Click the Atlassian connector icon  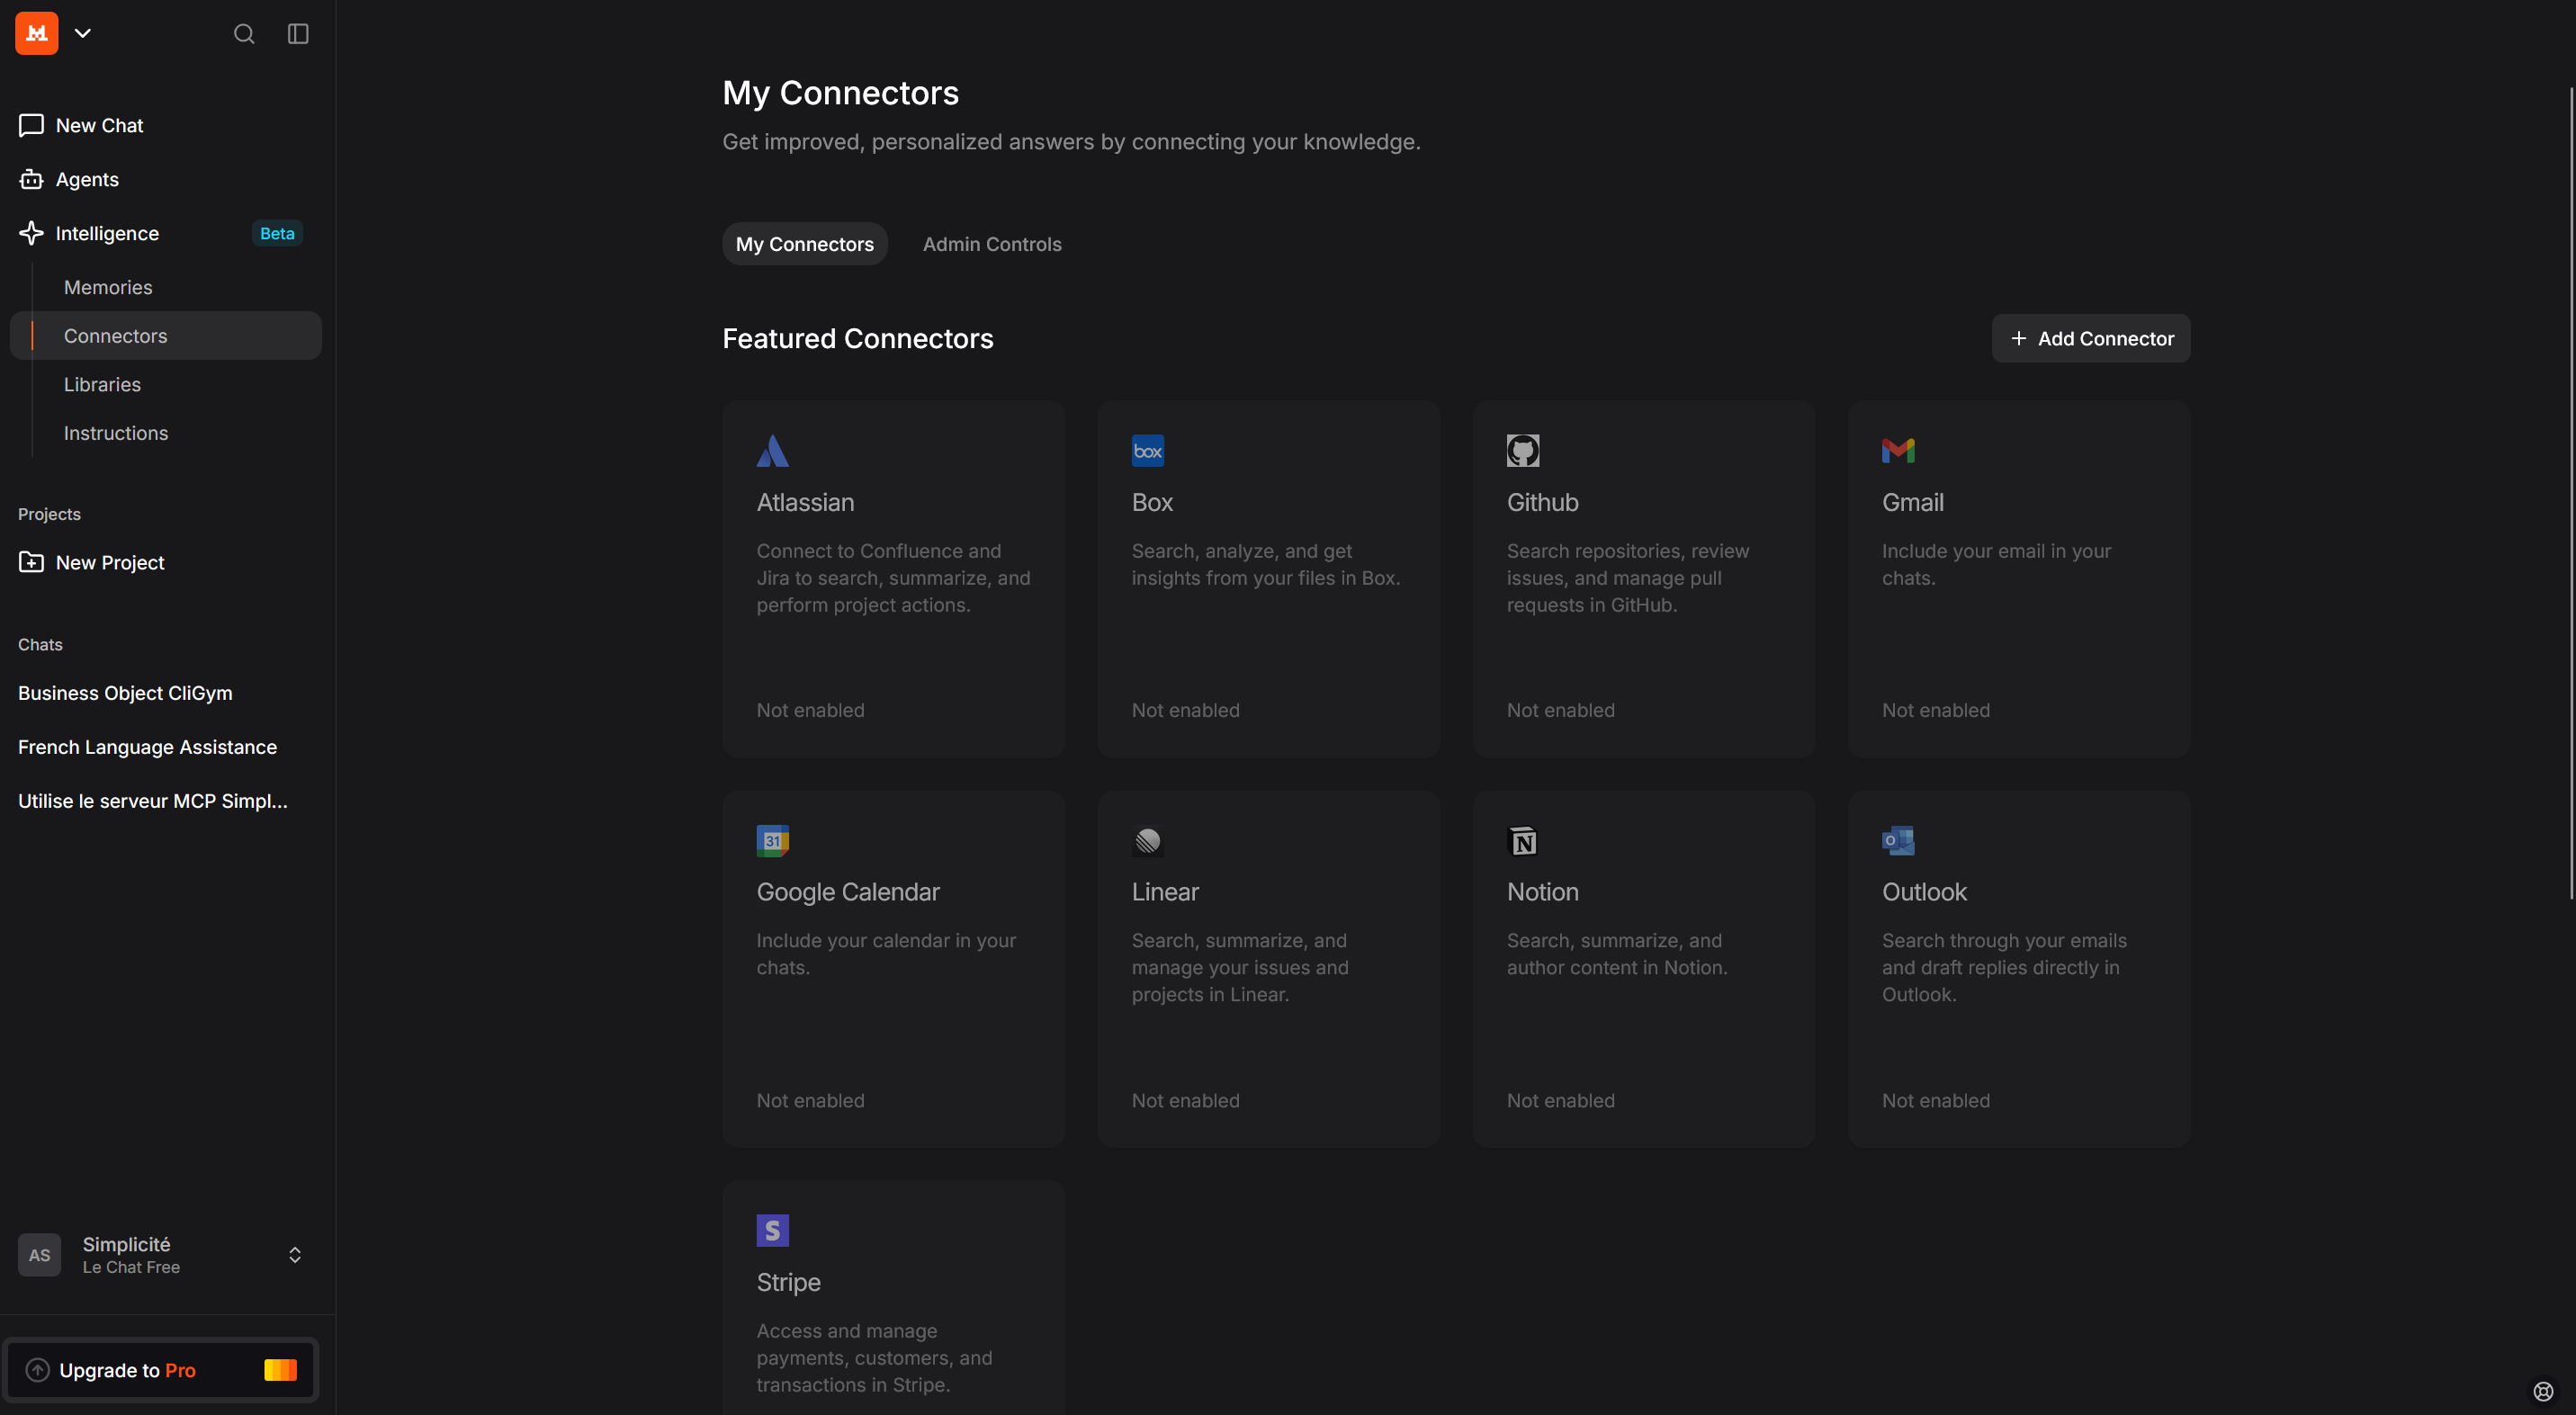pos(772,450)
